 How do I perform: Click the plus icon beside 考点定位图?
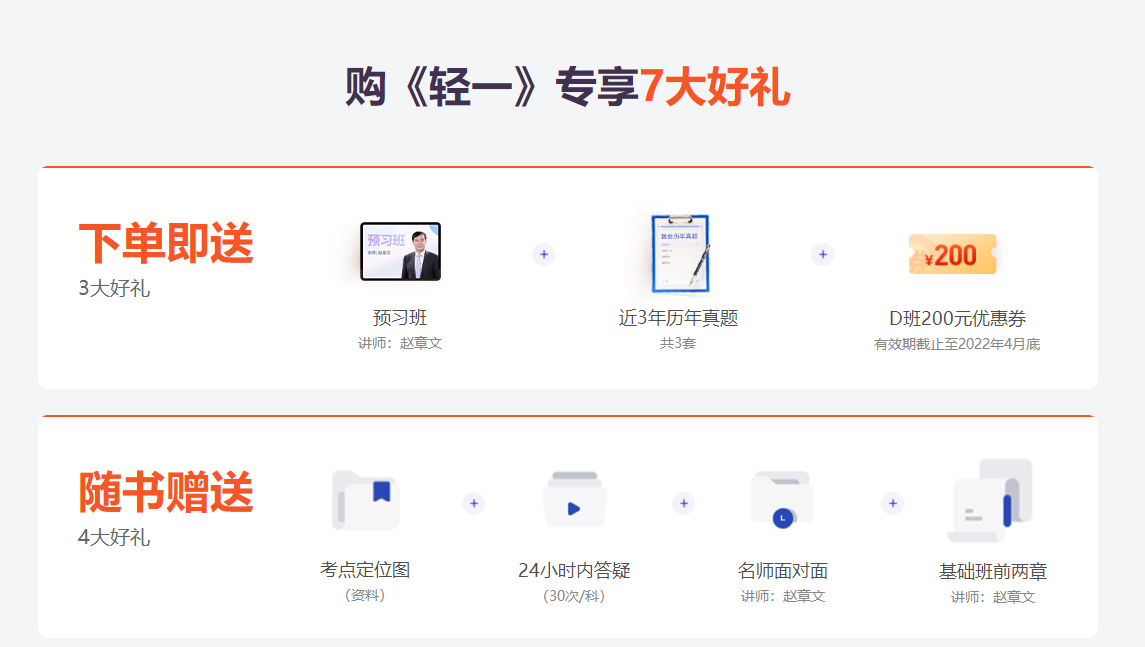tap(472, 505)
